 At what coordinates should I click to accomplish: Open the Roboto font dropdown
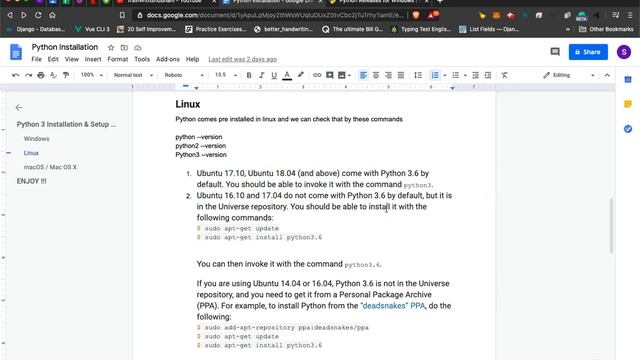pos(184,75)
